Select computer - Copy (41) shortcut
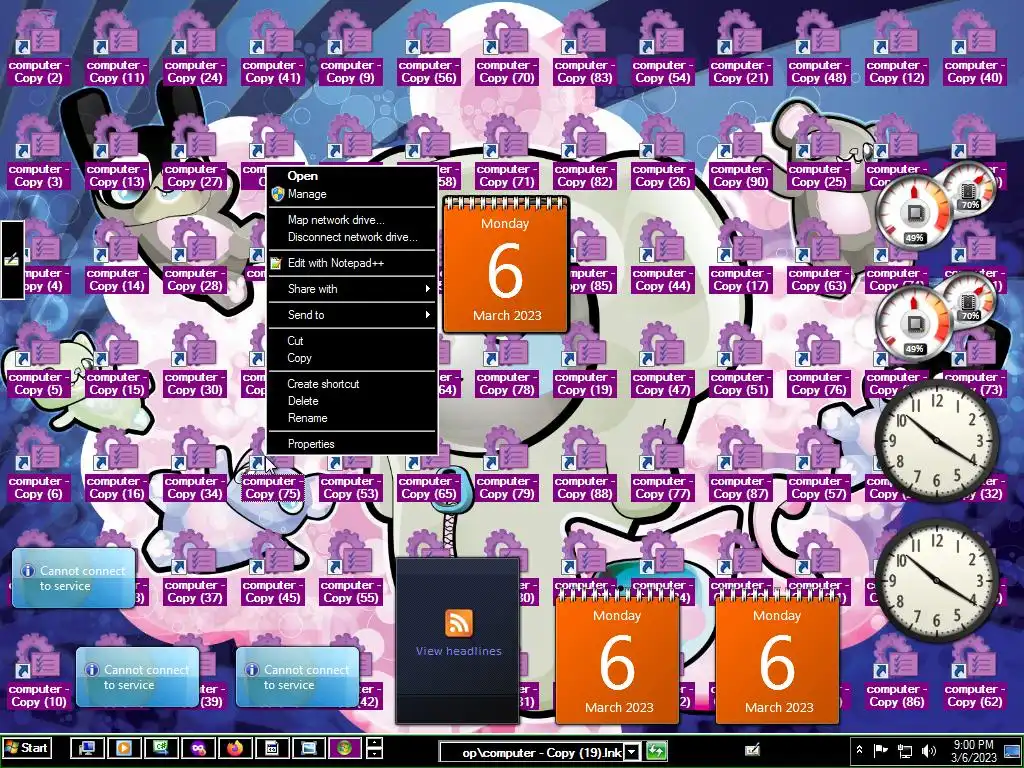1024x768 pixels. point(272,49)
